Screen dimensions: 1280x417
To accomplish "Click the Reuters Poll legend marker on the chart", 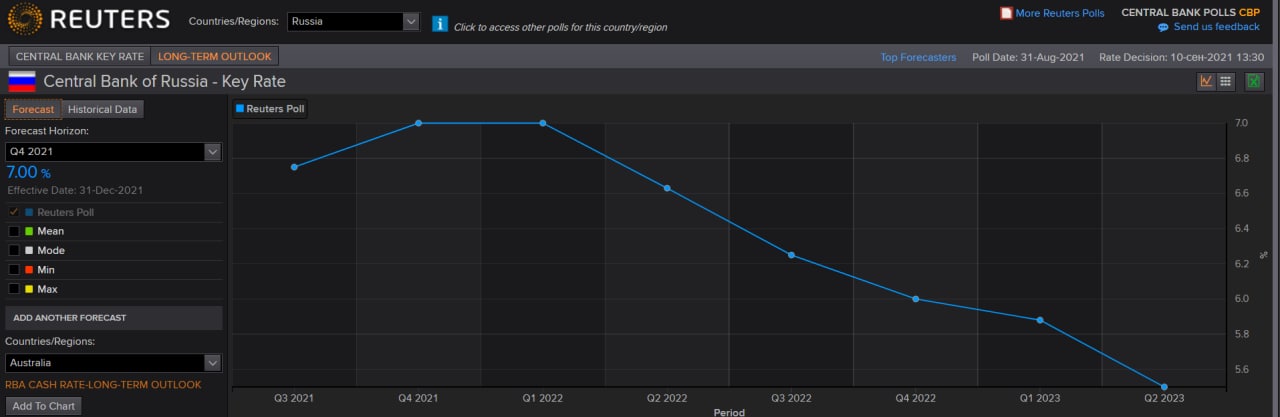I will pos(240,109).
